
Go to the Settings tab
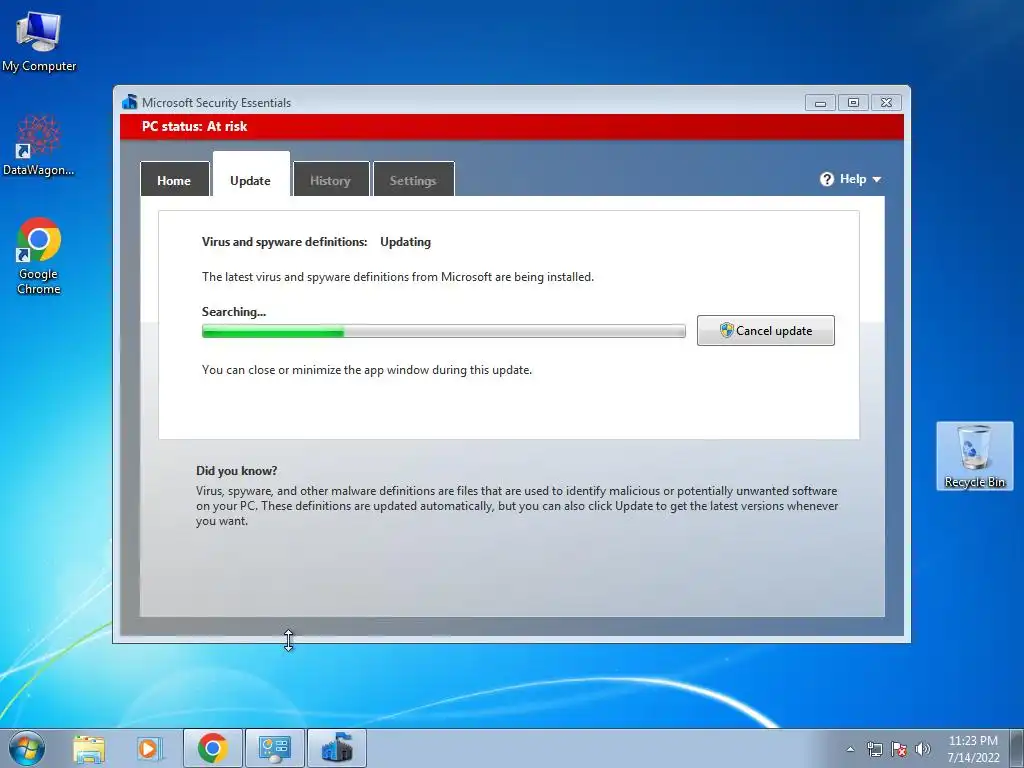413,179
